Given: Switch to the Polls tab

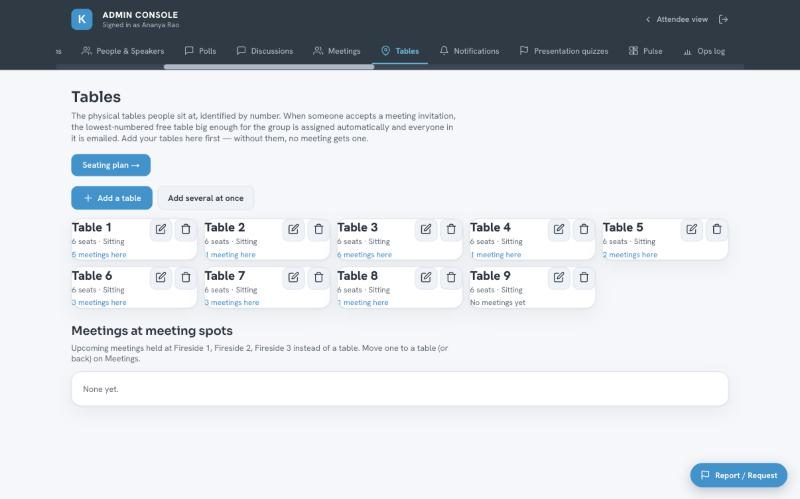Looking at the screenshot, I should click(x=201, y=51).
